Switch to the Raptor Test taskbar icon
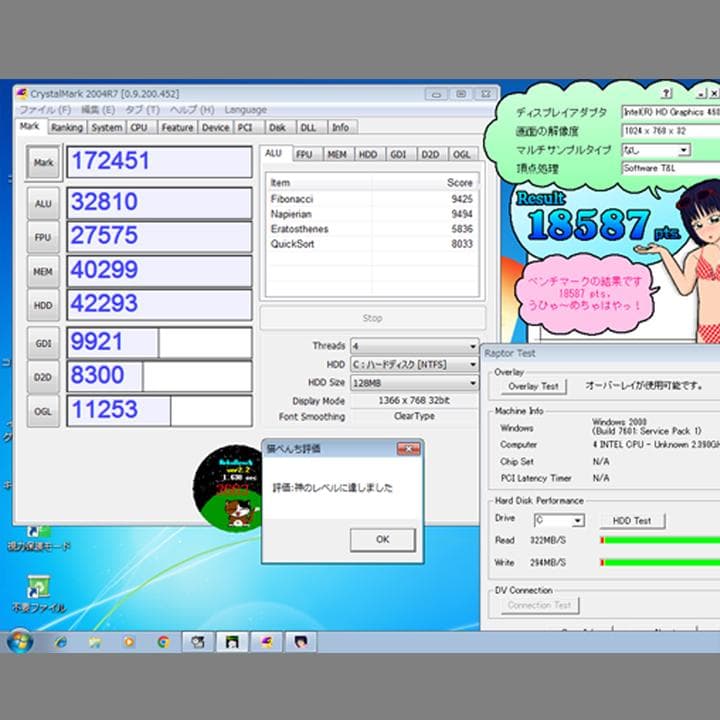Screen dimensions: 720x720 click(x=198, y=641)
